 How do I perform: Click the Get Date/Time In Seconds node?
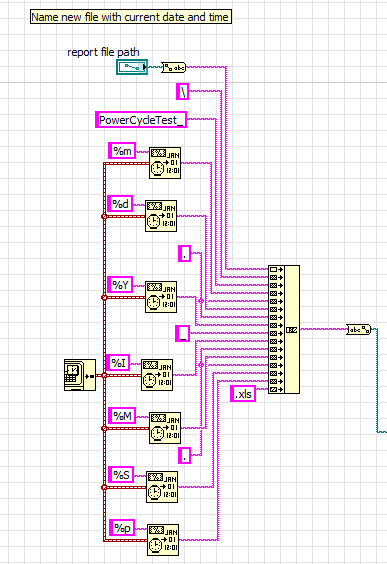click(x=80, y=375)
